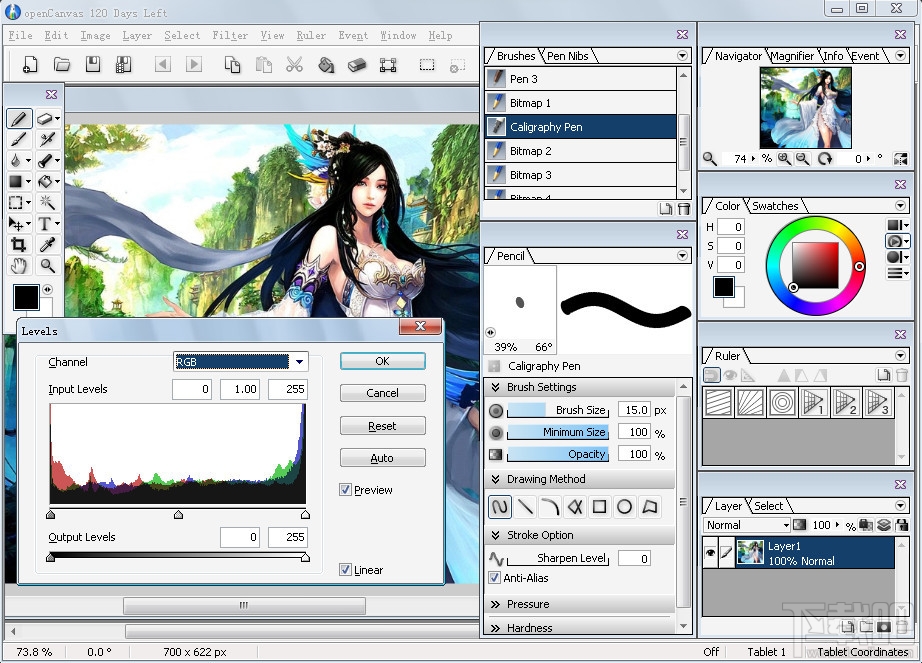Activate the Magic Wand tool
The height and width of the screenshot is (663, 922).
(47, 203)
